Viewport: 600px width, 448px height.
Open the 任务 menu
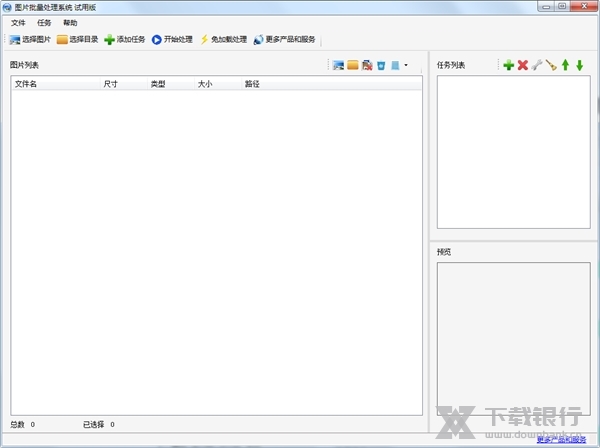pyautogui.click(x=44, y=23)
